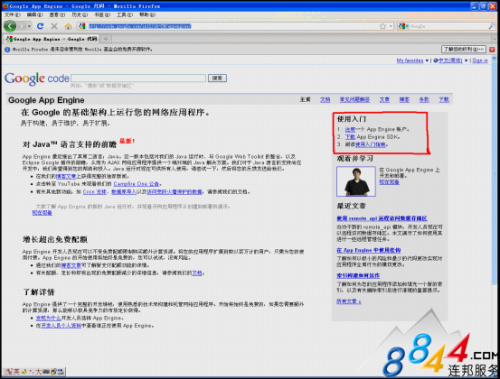Open the 下载 (Downloads) nav link
The width and height of the screenshot is (500, 379).
click(x=444, y=99)
